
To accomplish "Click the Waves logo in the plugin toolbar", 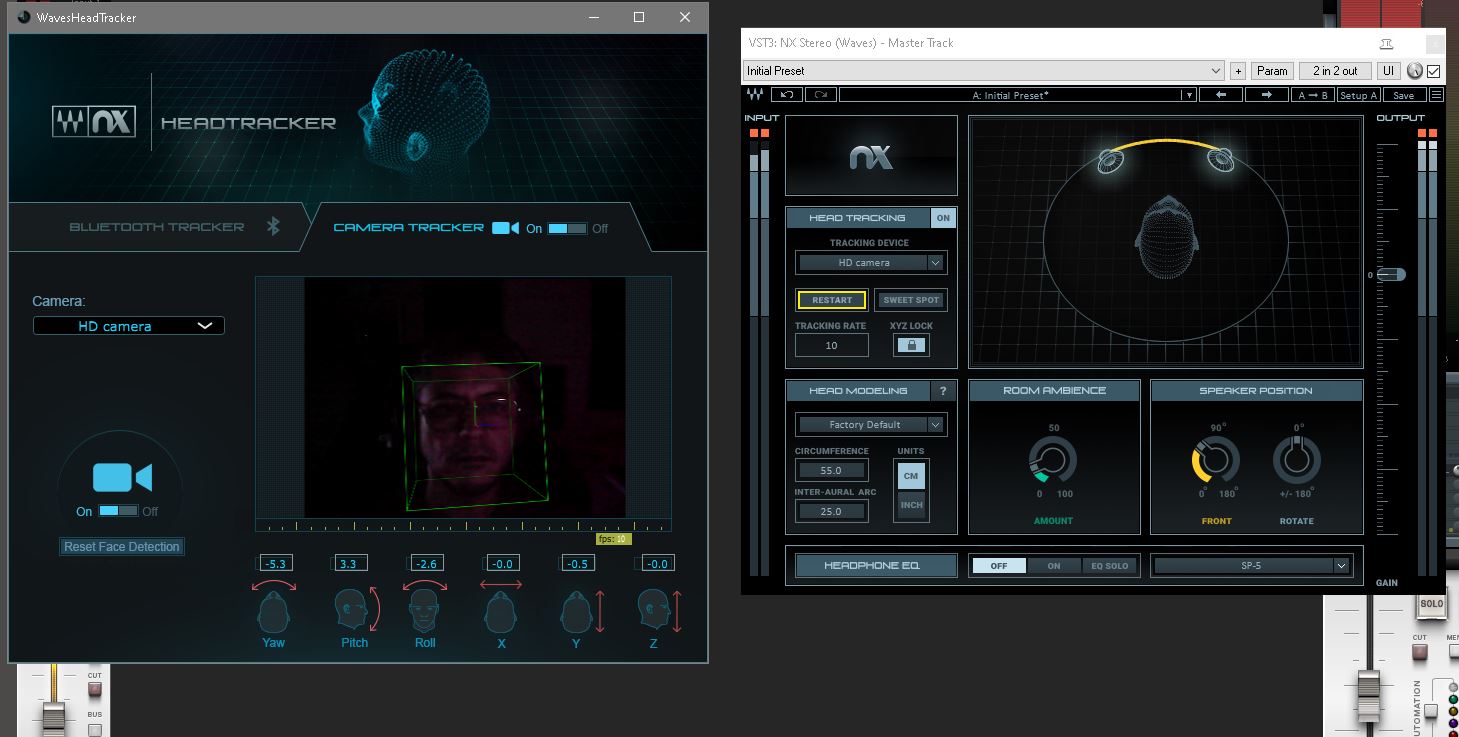I will click(x=757, y=94).
